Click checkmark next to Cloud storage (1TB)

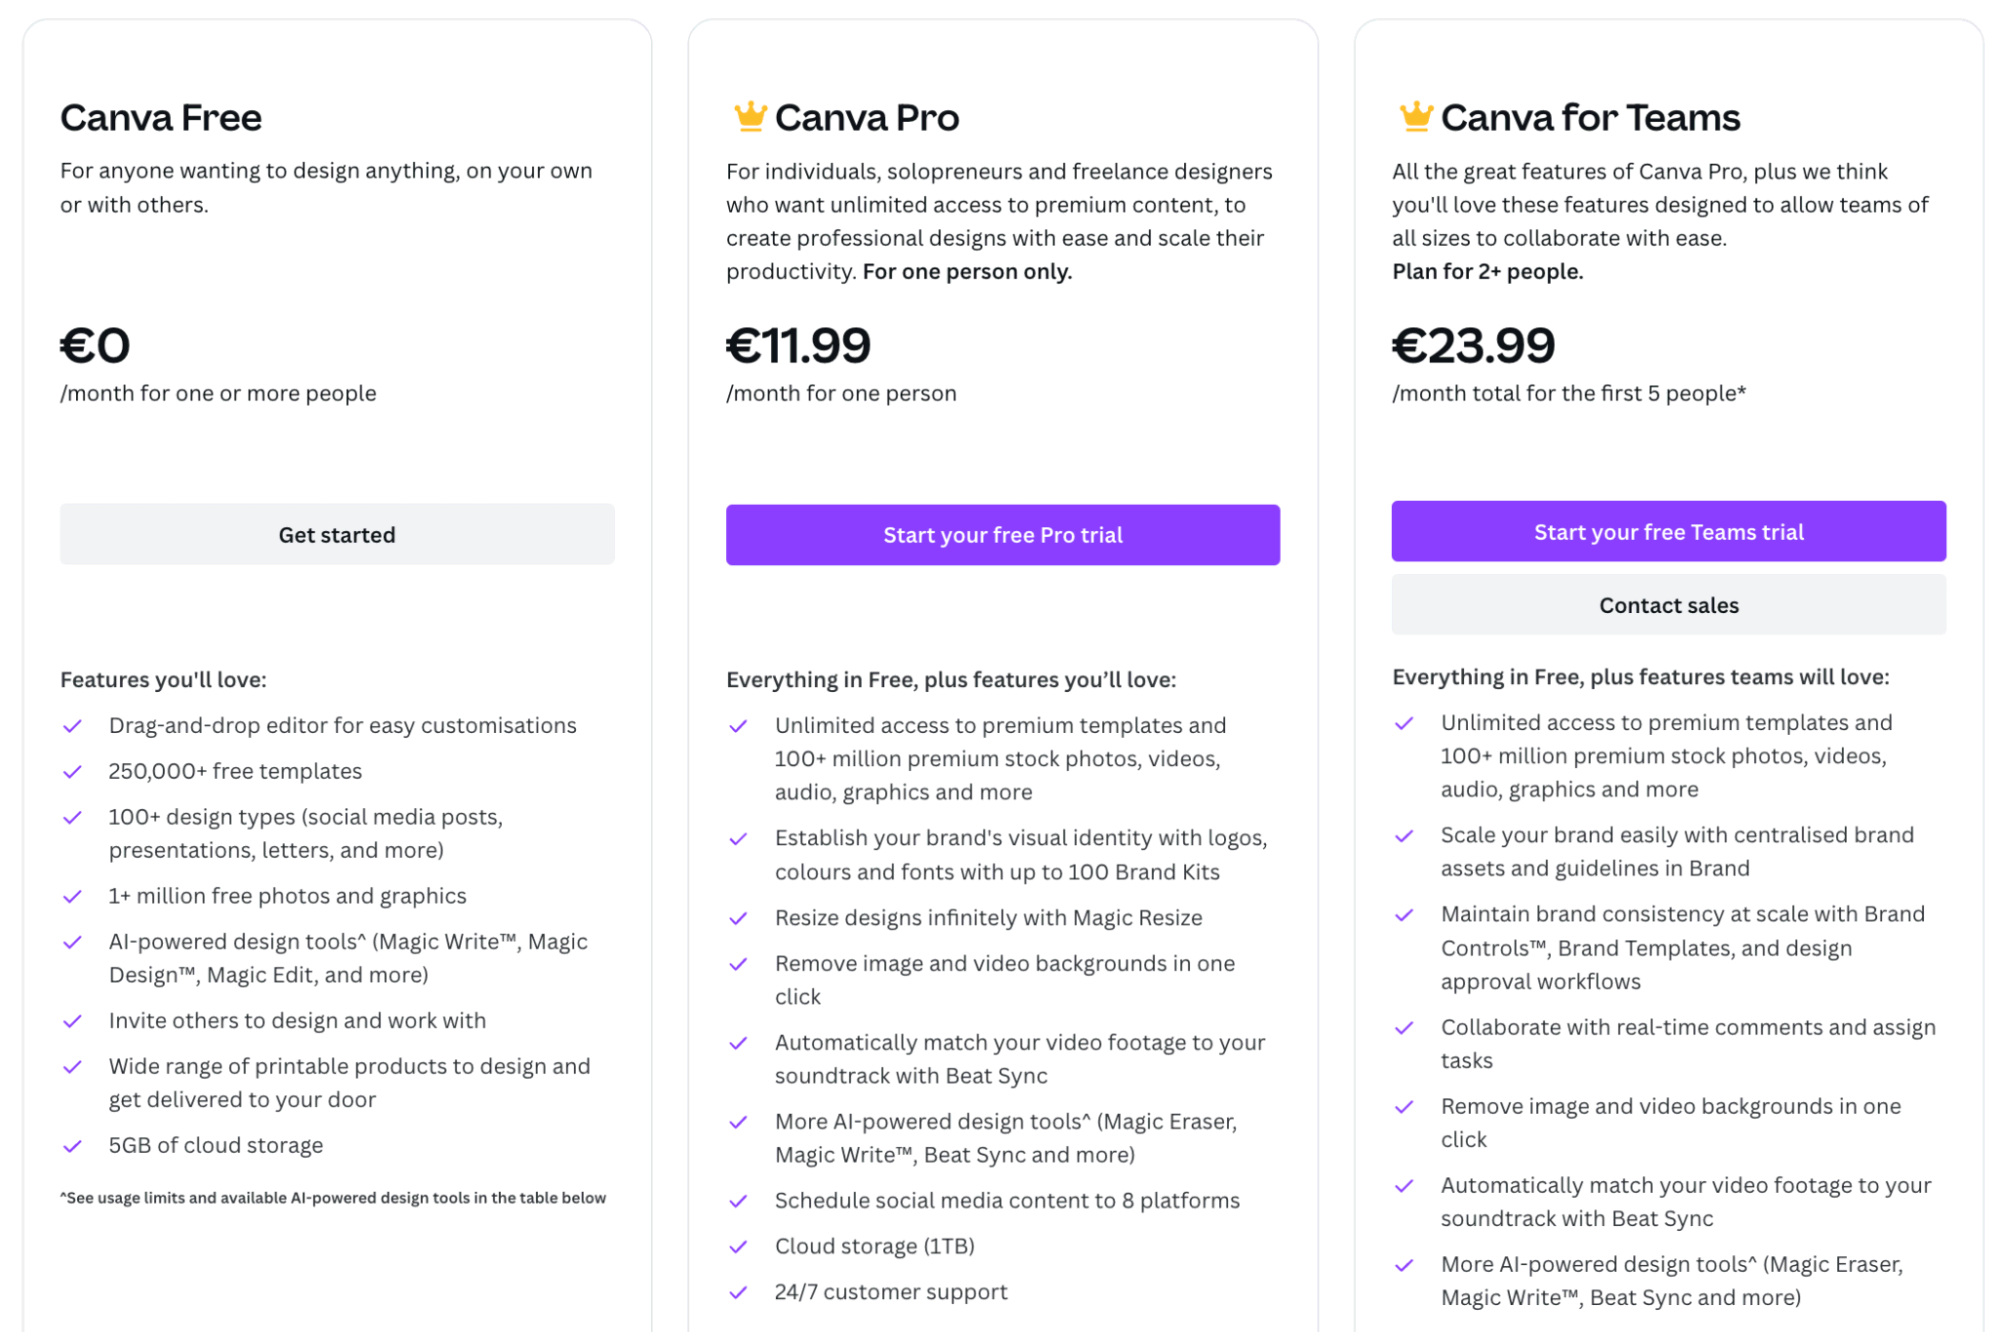pyautogui.click(x=739, y=1247)
